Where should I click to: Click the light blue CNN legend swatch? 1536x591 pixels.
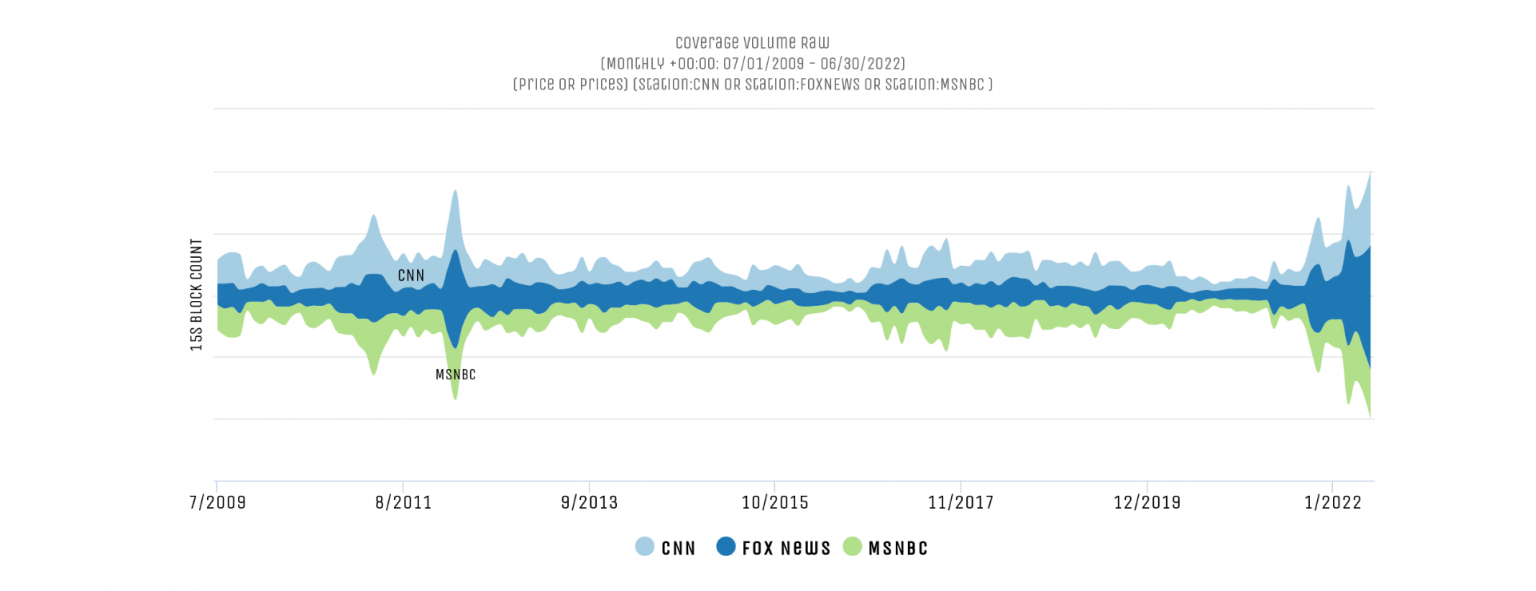(645, 547)
